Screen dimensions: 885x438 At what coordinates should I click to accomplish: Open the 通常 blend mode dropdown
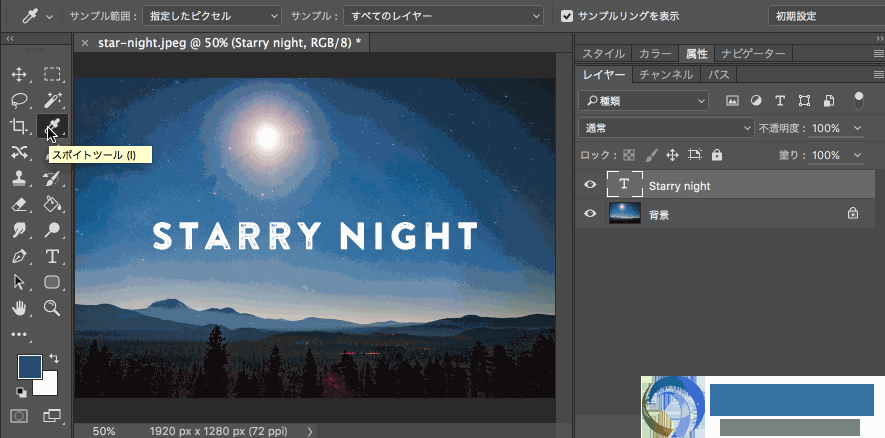[x=666, y=128]
